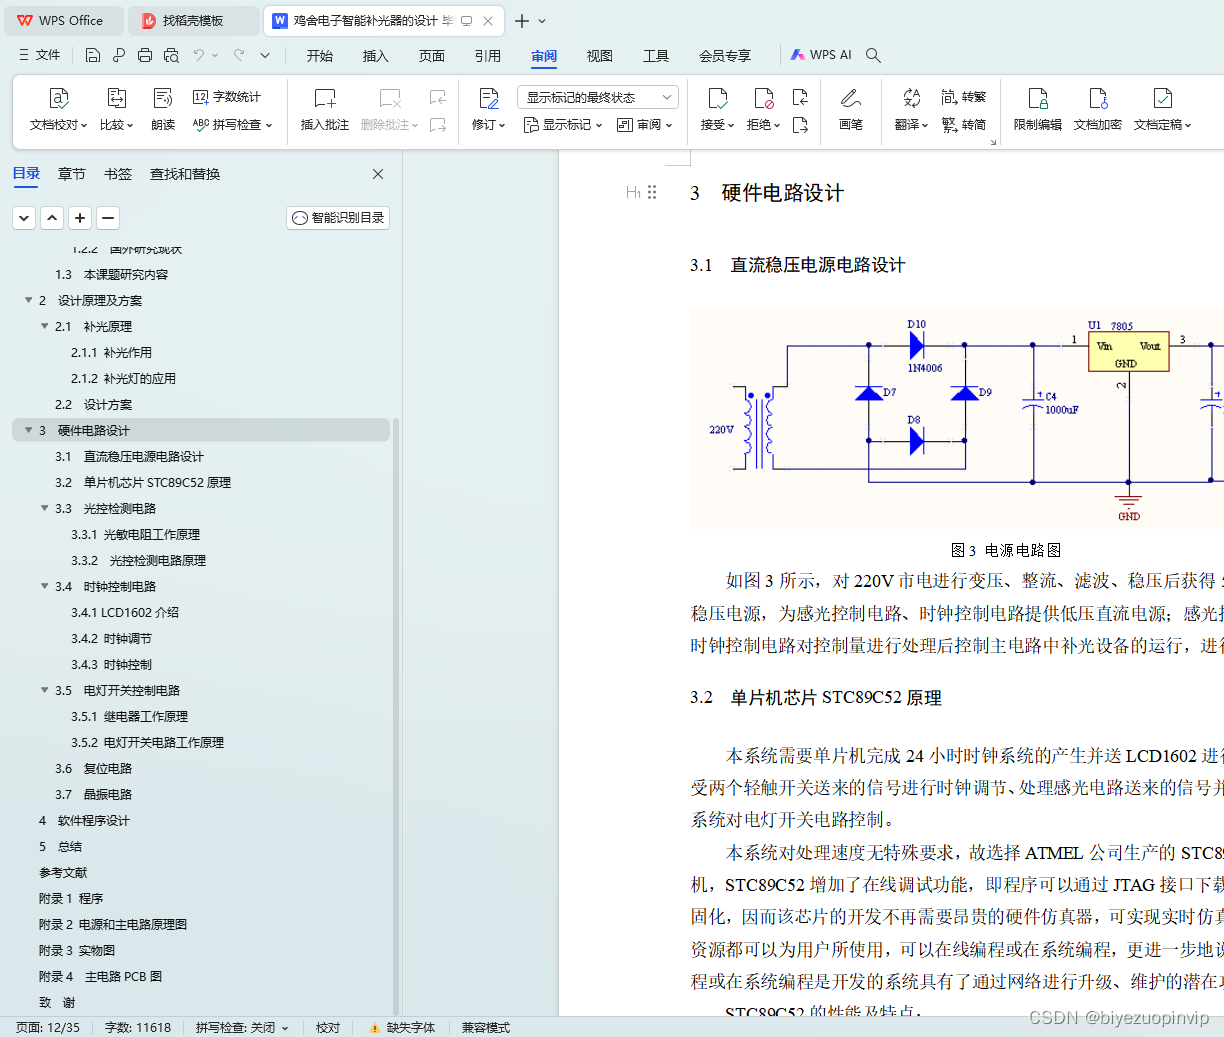Click the previous change icon
Screen dimensions: 1224x1037
[x=800, y=97]
